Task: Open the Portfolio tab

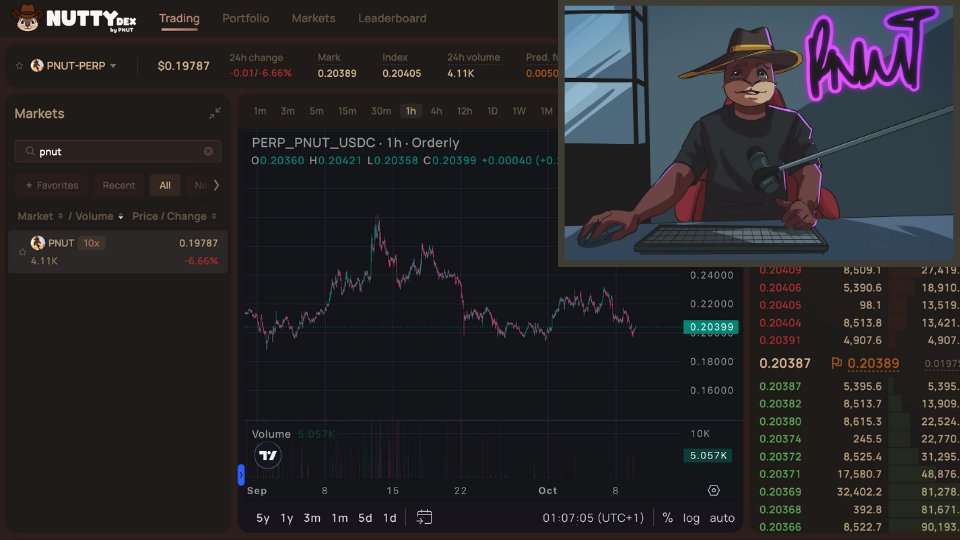Action: point(246,18)
